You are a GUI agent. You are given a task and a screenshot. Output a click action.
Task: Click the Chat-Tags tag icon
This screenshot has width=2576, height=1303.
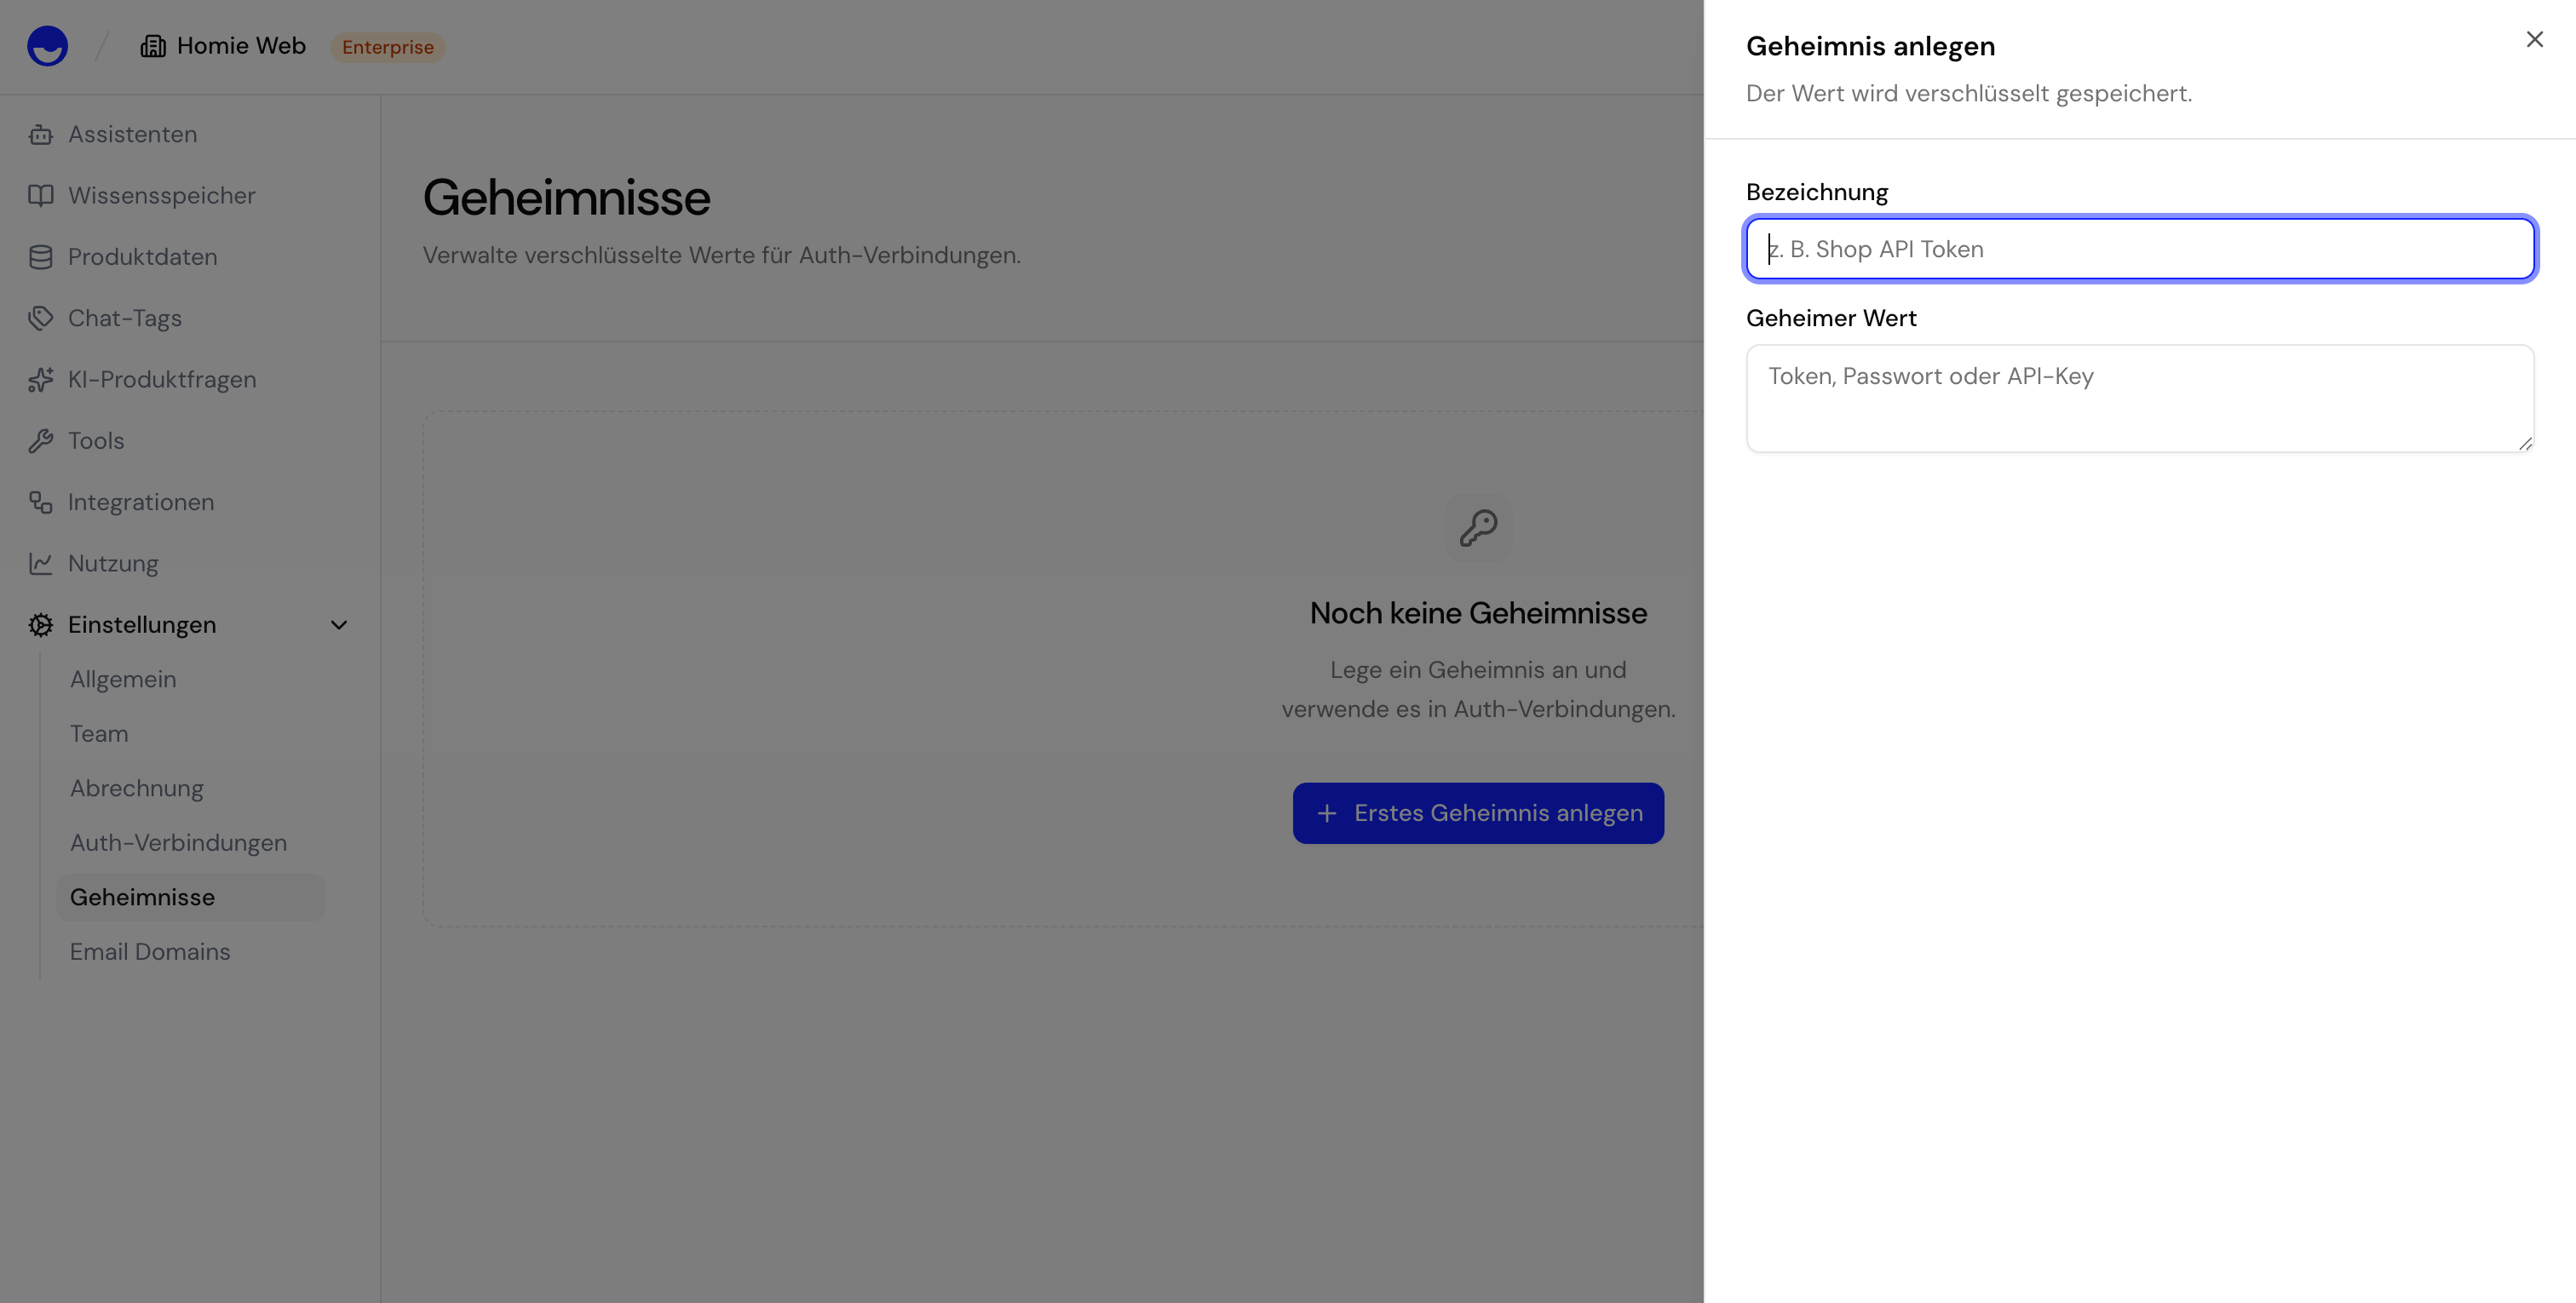point(41,318)
